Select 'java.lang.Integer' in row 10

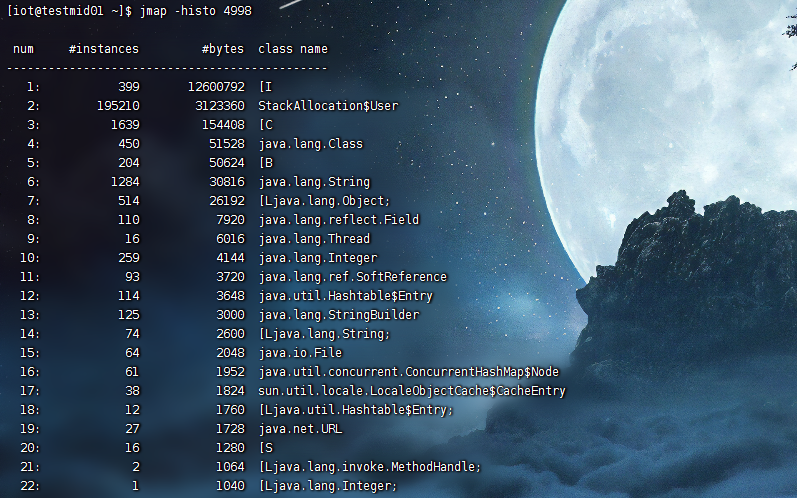click(x=318, y=258)
